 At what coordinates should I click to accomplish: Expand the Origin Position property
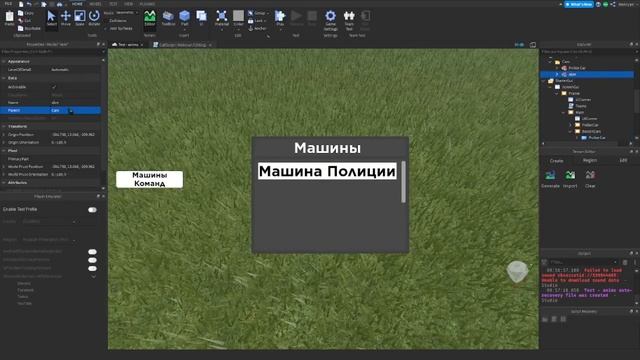[4, 134]
